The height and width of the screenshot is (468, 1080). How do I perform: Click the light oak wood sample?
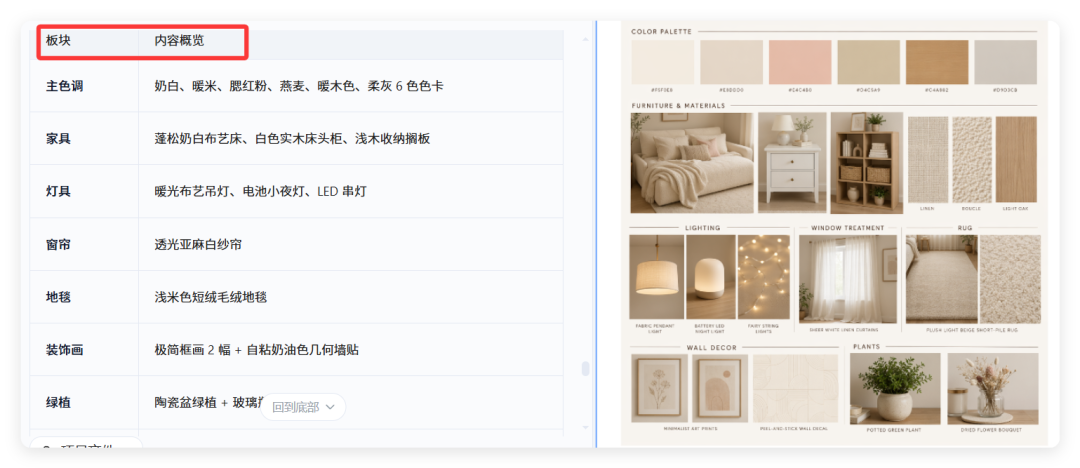coord(1016,159)
